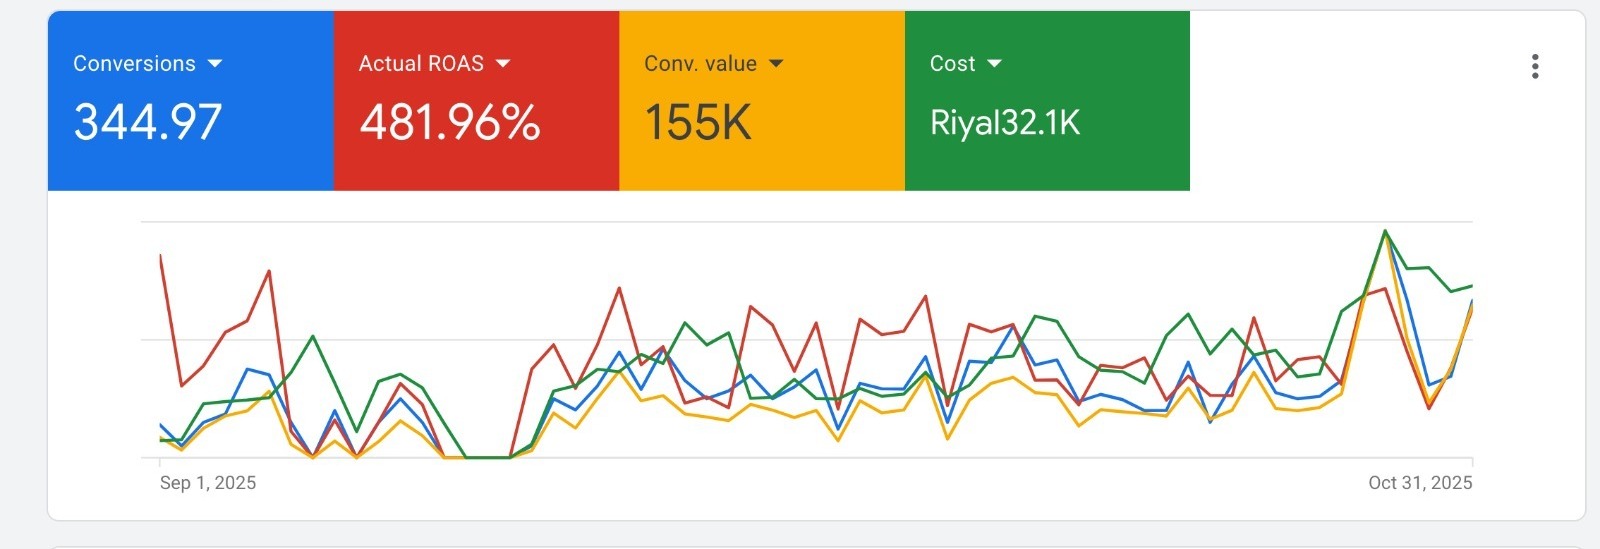Open the Conversions metric dropdown arrow
Image resolution: width=1600 pixels, height=549 pixels.
click(x=215, y=63)
